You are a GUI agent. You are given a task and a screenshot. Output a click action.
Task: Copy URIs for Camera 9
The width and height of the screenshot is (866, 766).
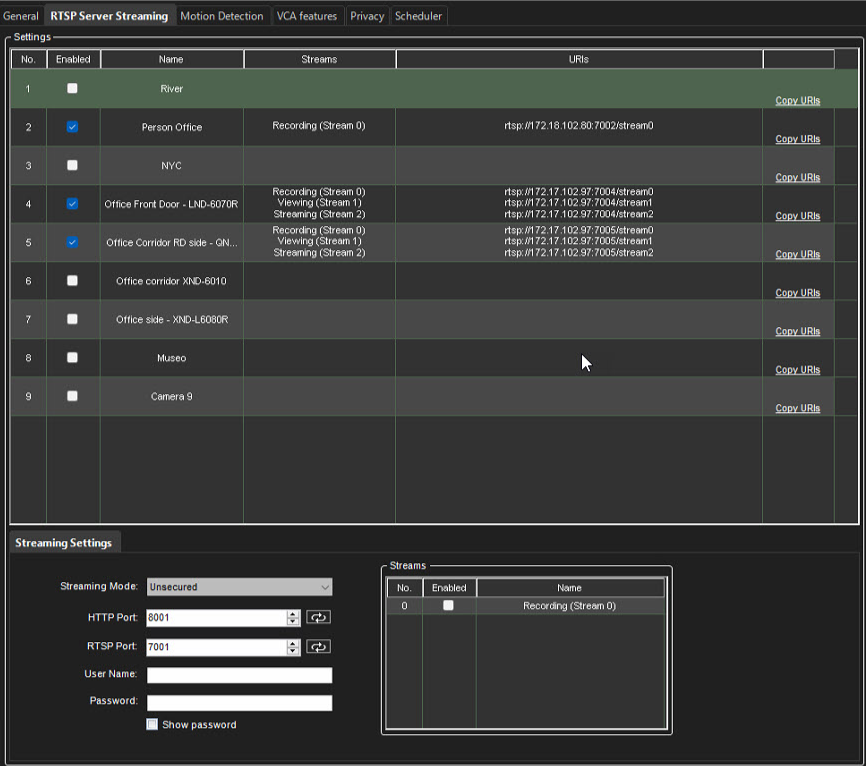[x=797, y=408]
